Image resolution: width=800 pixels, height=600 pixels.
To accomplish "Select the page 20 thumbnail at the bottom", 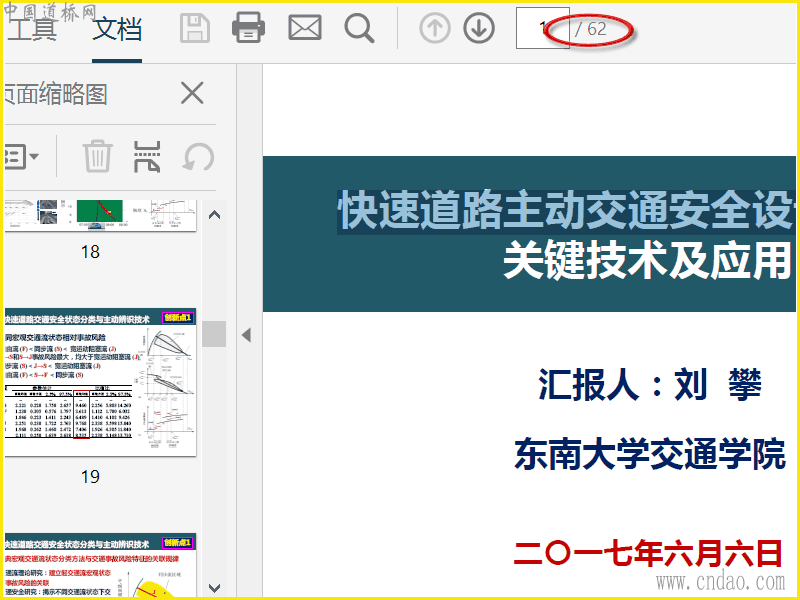I will tap(100, 565).
